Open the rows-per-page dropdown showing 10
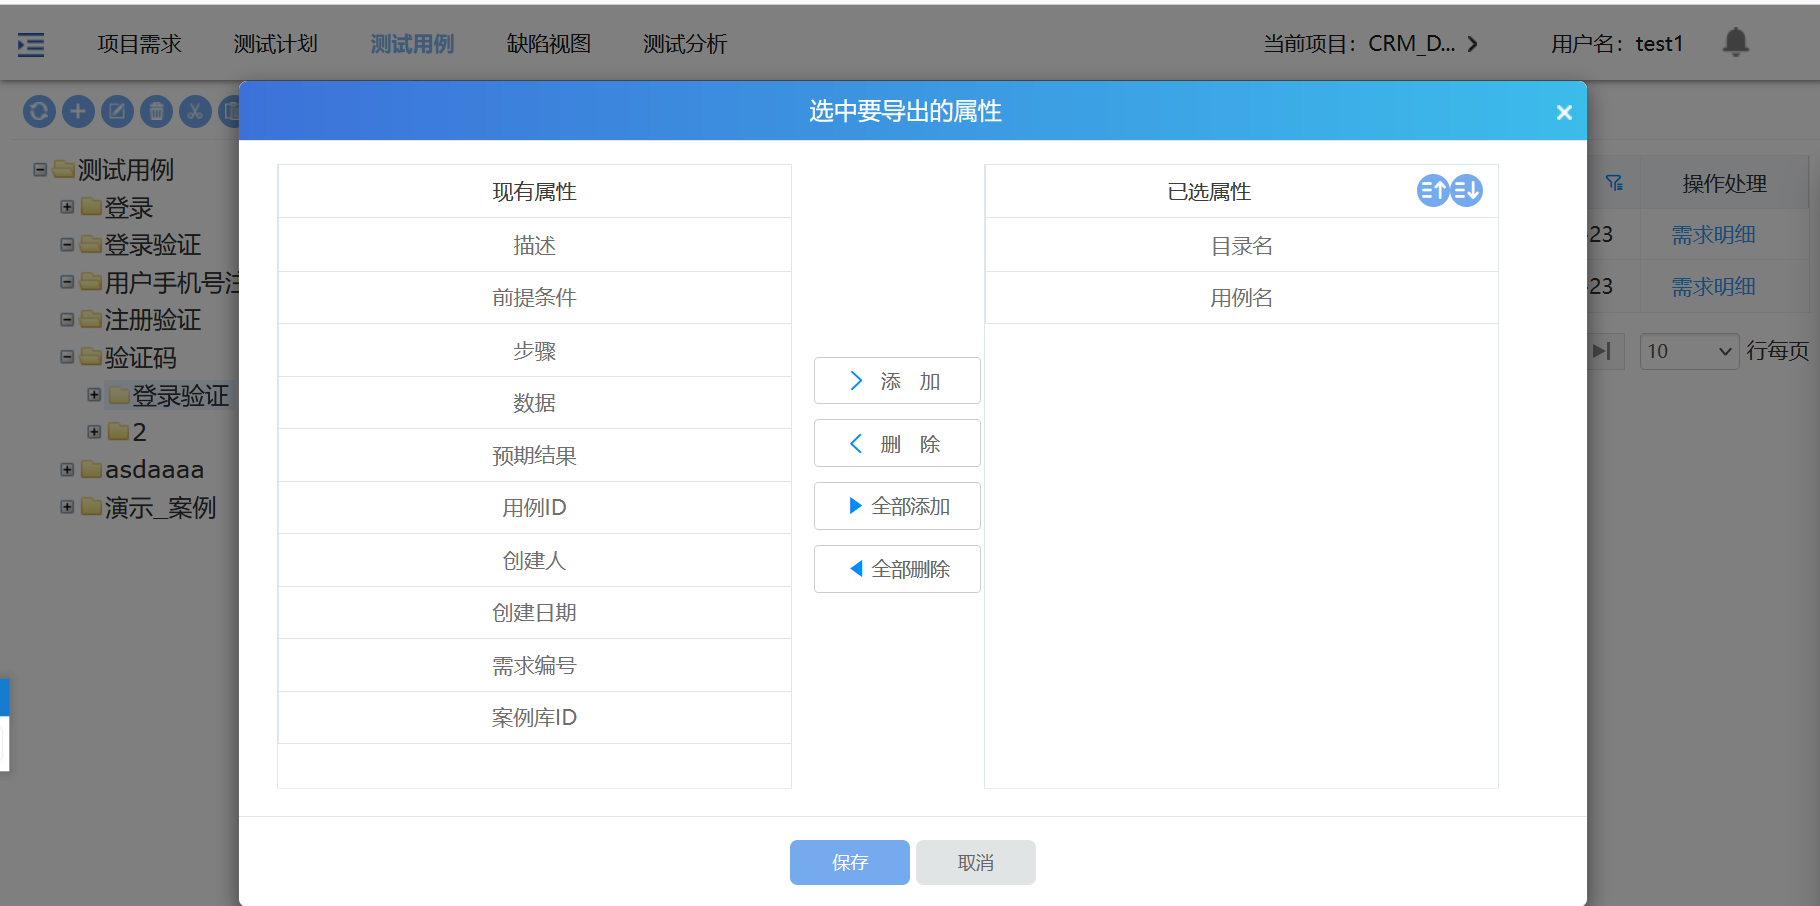 [1689, 351]
